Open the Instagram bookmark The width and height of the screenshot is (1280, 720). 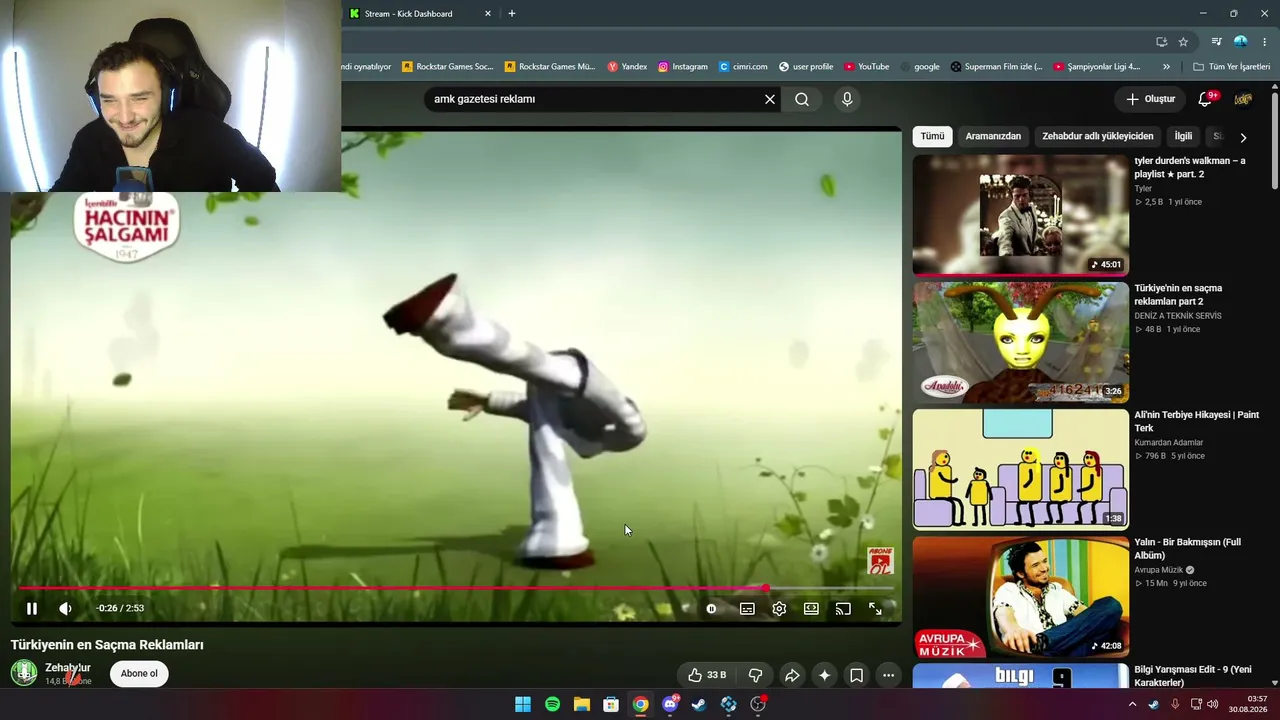point(683,67)
